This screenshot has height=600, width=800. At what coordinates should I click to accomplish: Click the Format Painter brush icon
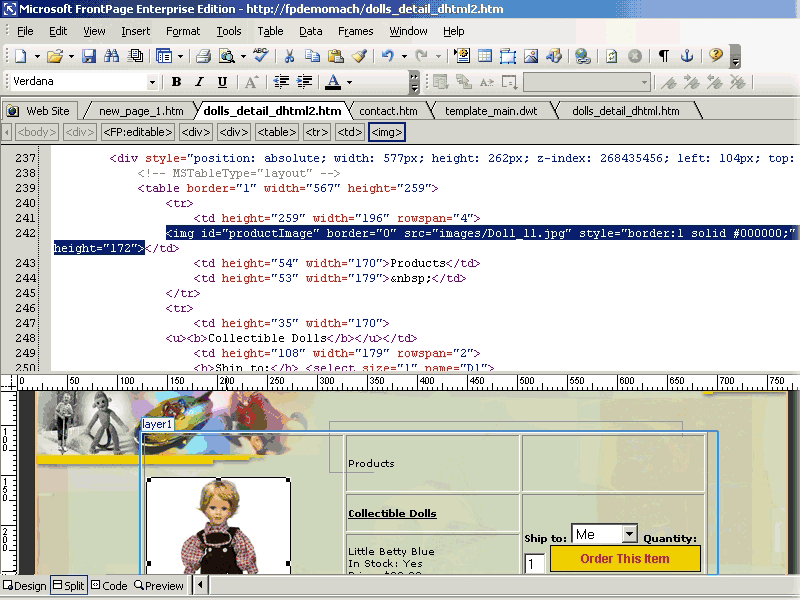point(359,56)
